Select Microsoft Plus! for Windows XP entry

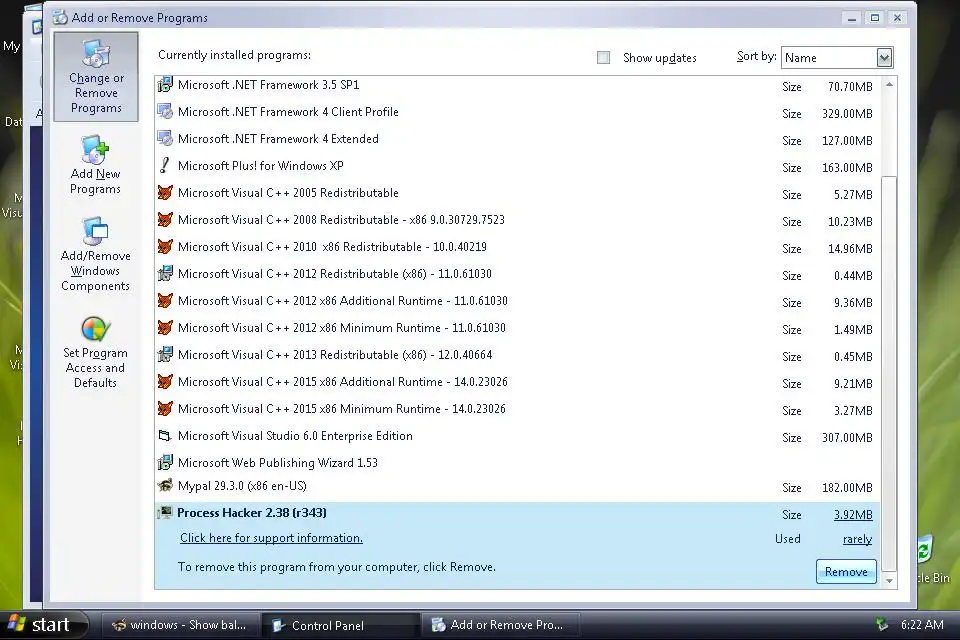tap(518, 166)
